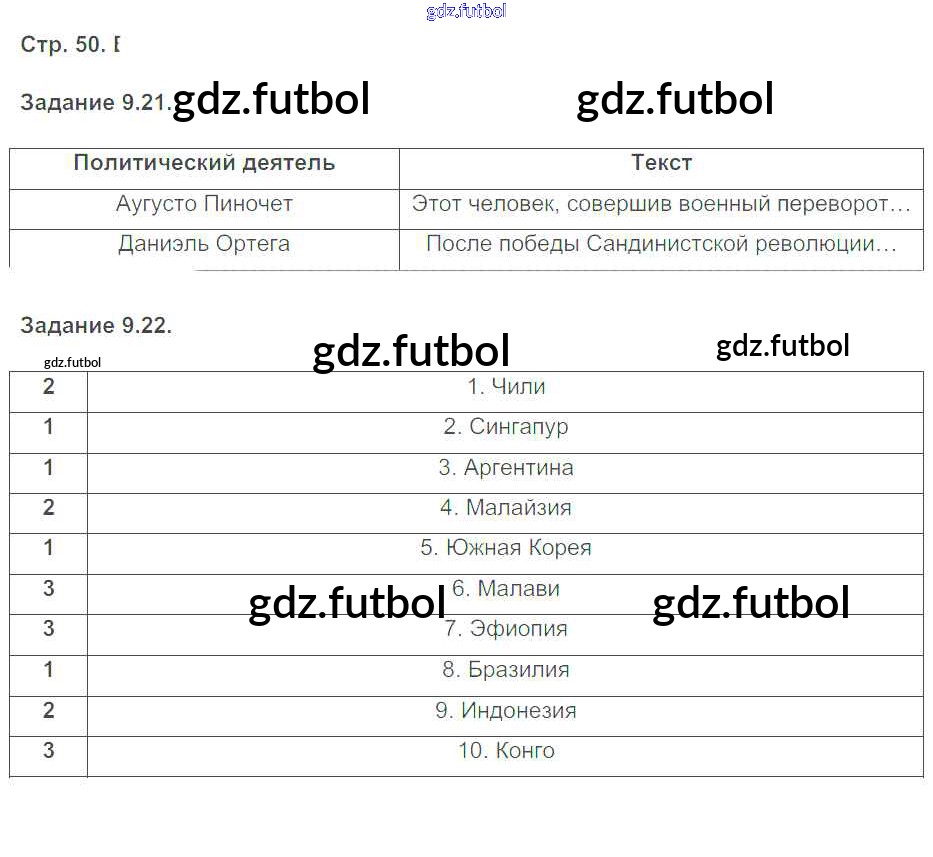The width and height of the screenshot is (933, 857).
Task: Select the 'Задание 9.22.' heading
Action: click(x=96, y=325)
